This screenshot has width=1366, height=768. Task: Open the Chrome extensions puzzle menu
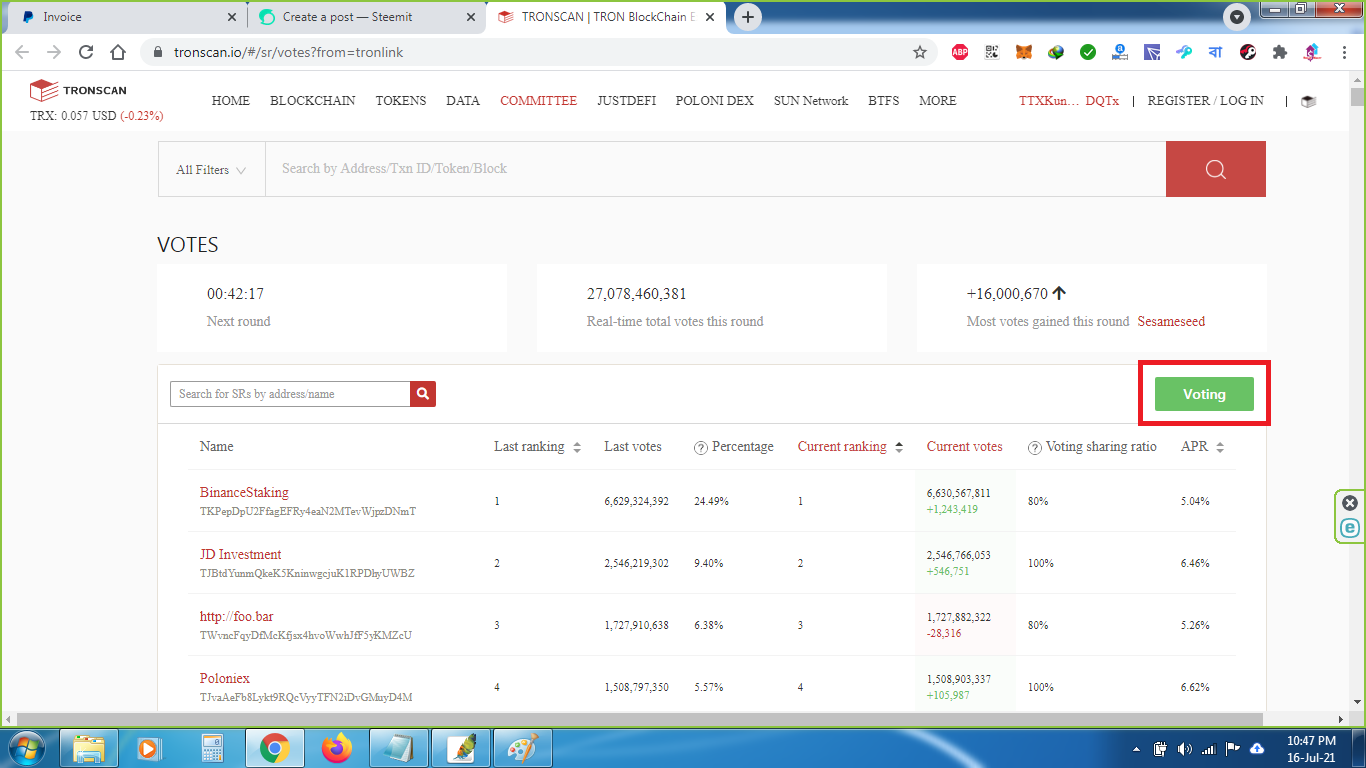tap(1280, 52)
